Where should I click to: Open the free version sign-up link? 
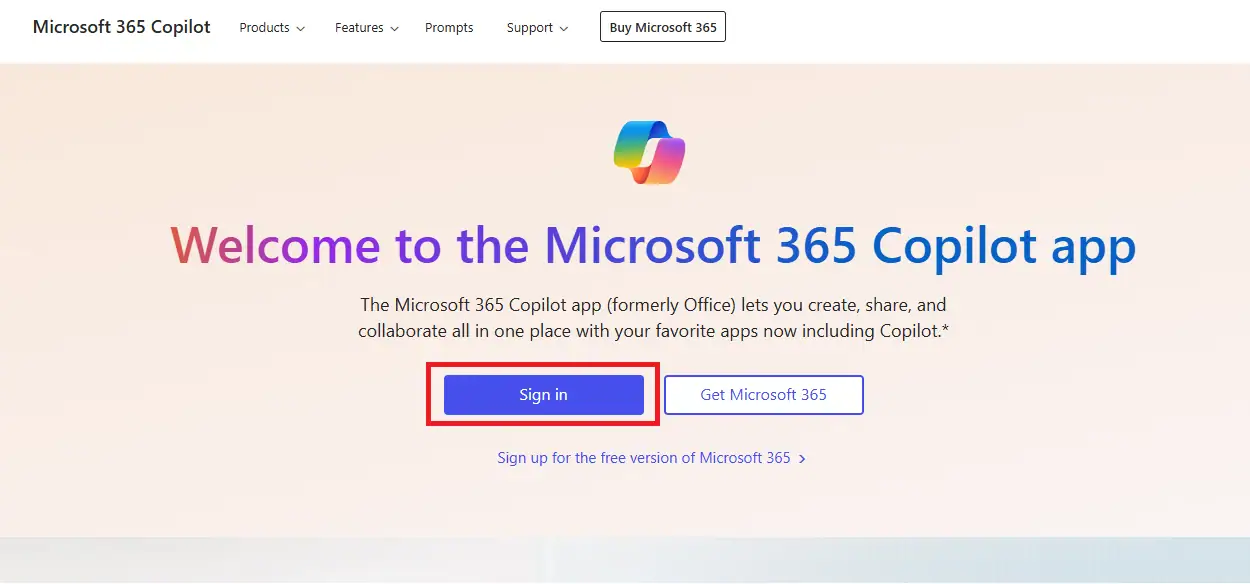click(643, 458)
